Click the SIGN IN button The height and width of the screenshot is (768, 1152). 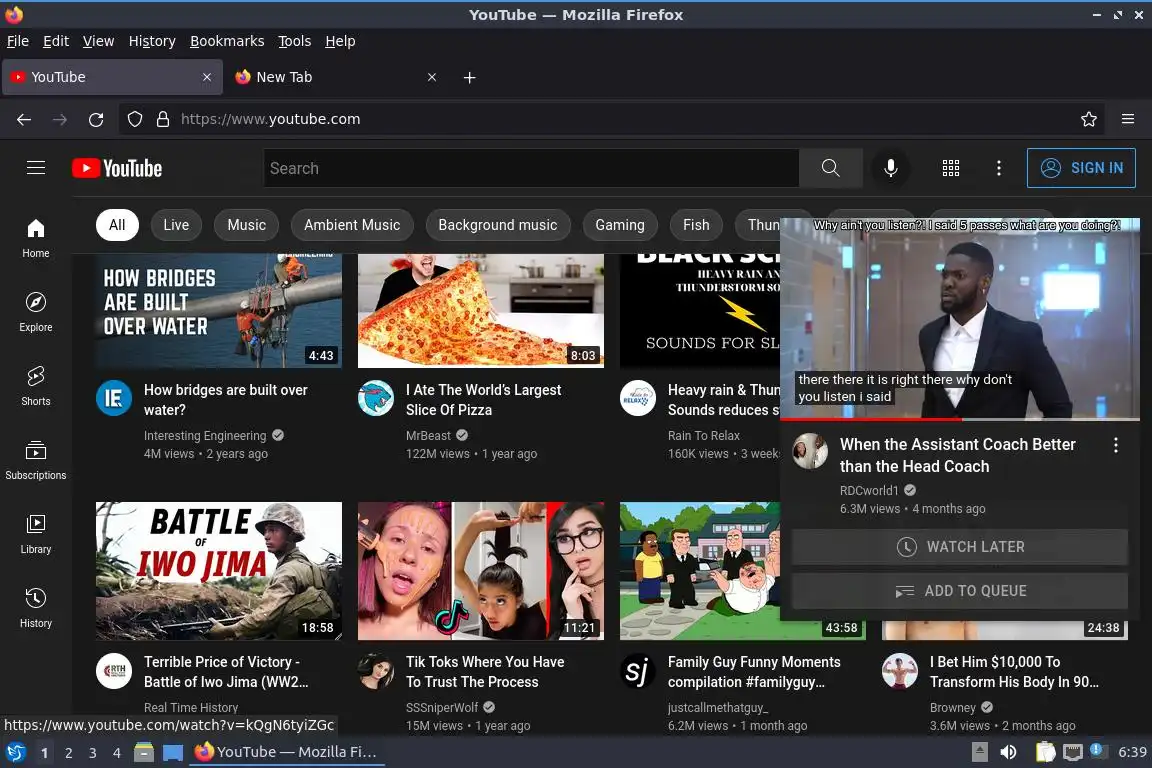1081,168
